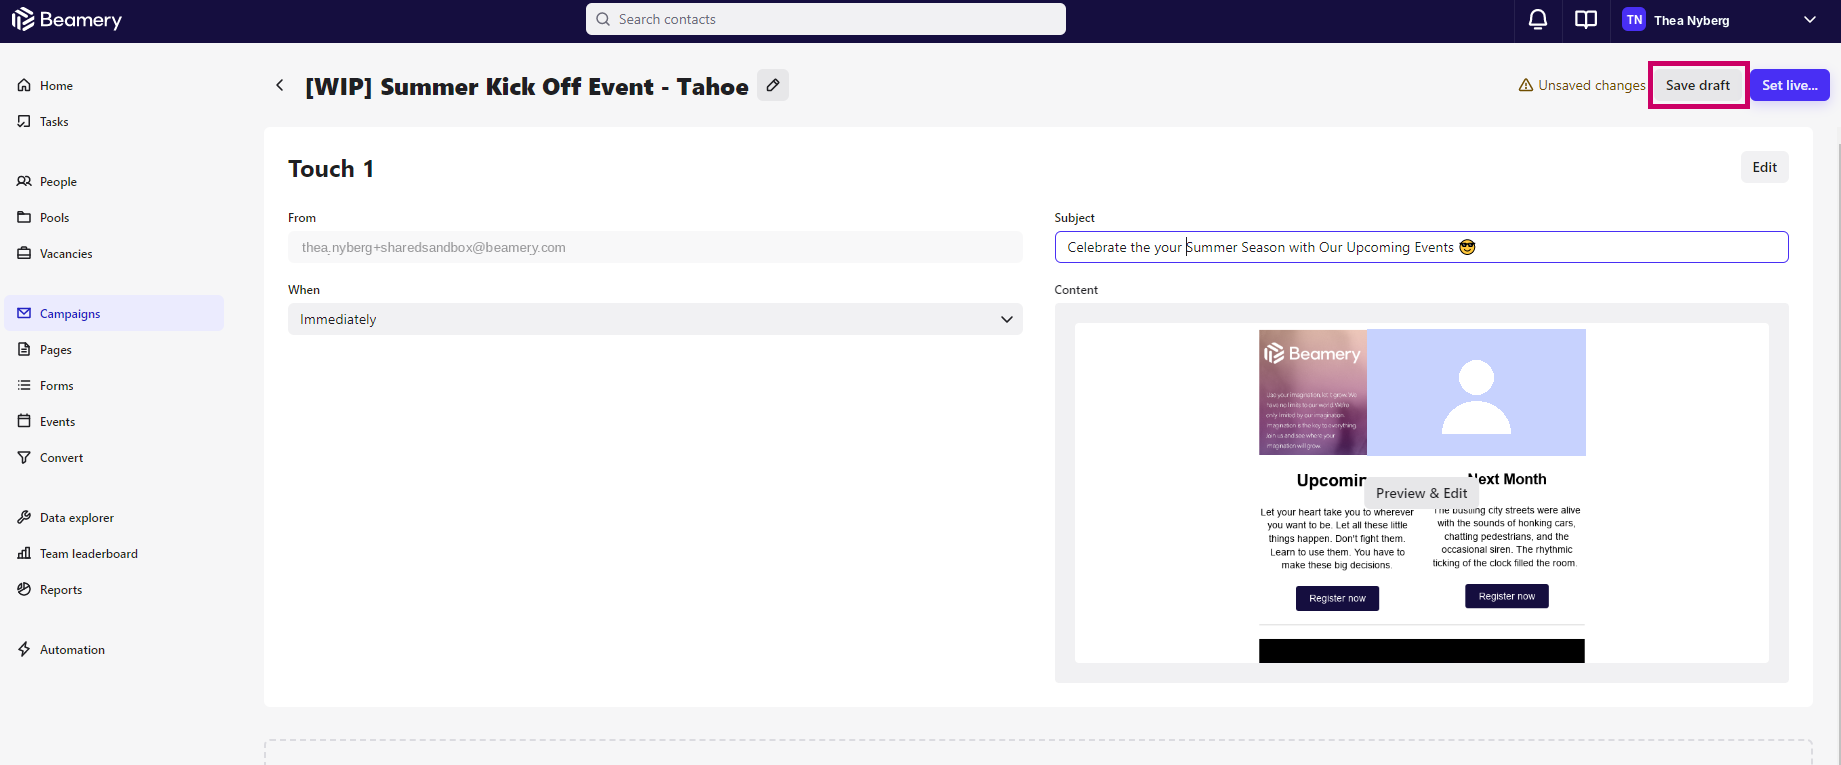
Task: Click Preview & Edit on email content
Action: pyautogui.click(x=1421, y=493)
